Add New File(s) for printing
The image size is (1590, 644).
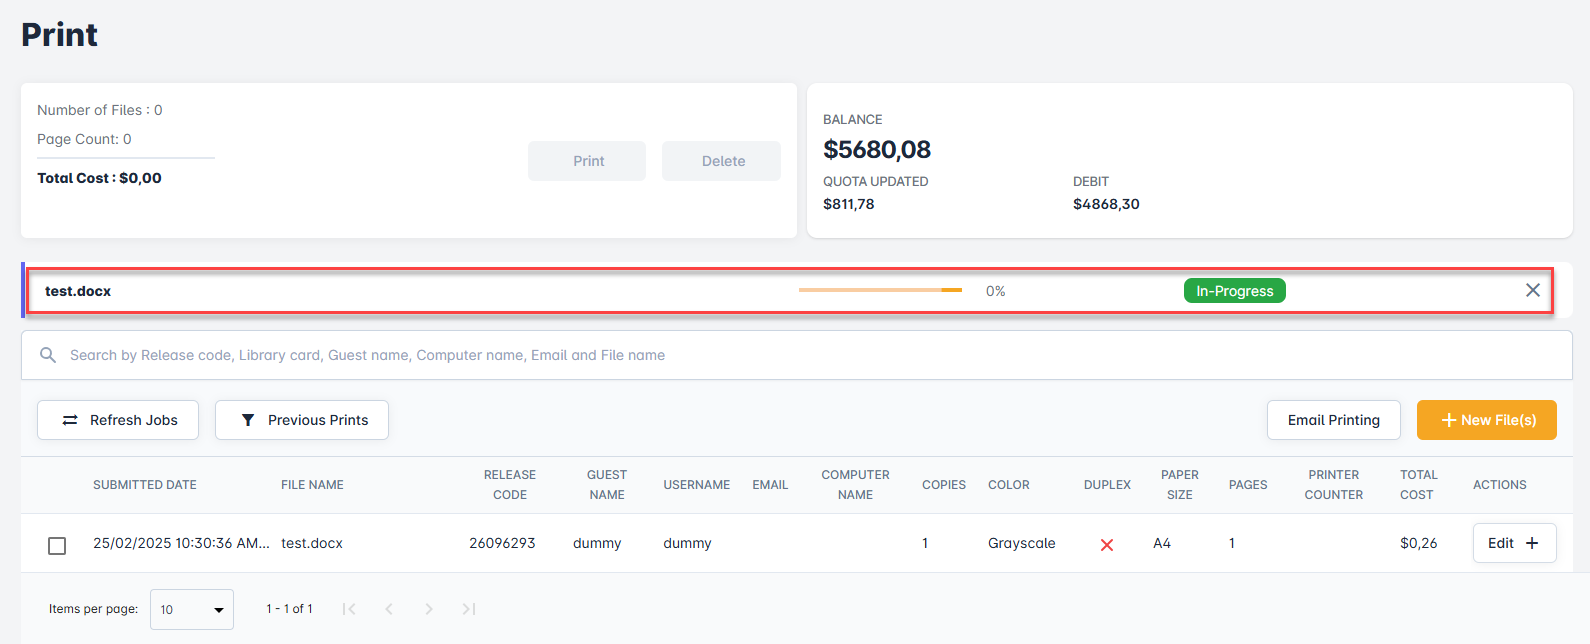coord(1486,420)
